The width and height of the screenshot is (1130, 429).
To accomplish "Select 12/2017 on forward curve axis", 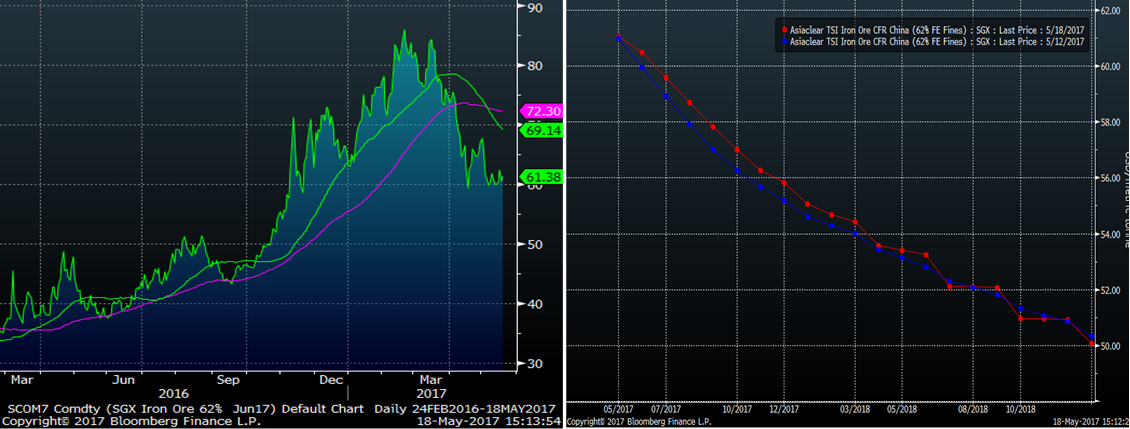I will pos(783,408).
